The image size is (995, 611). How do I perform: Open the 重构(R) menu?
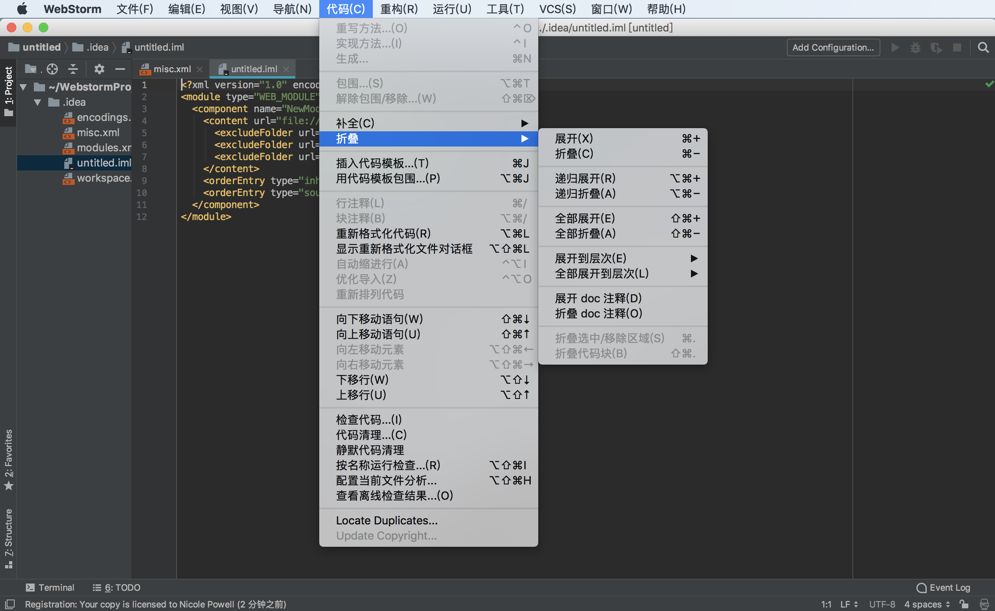tap(399, 9)
